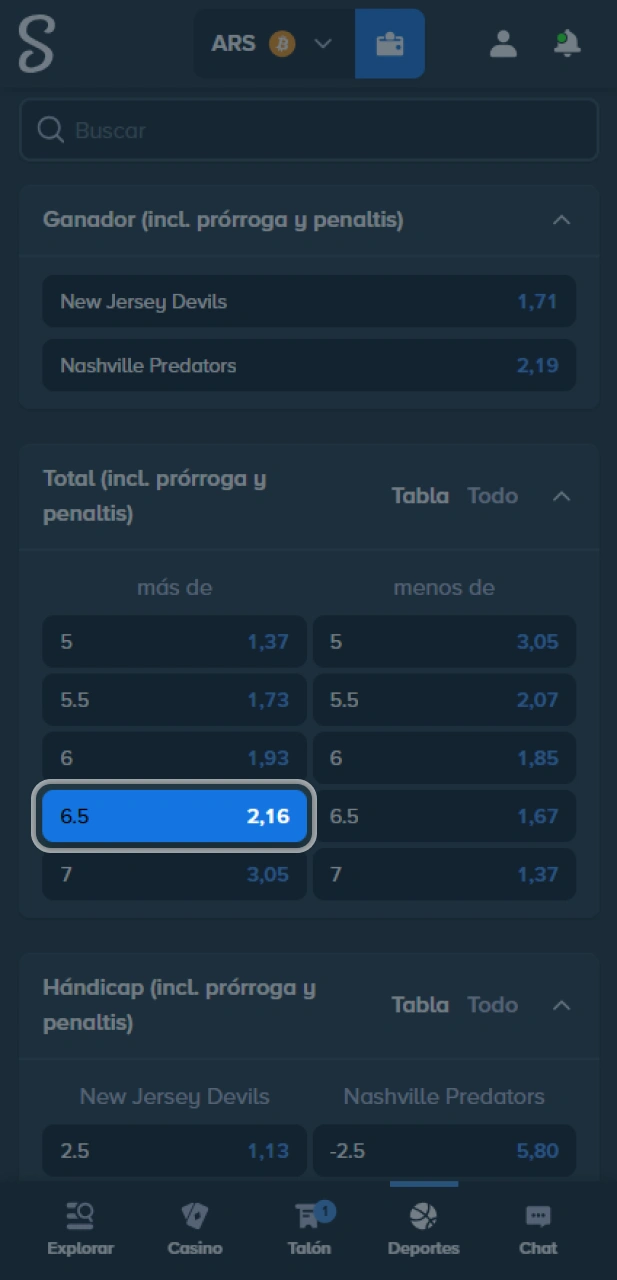617x1280 pixels.
Task: Collapse the Total section chevron
Action: (561, 495)
